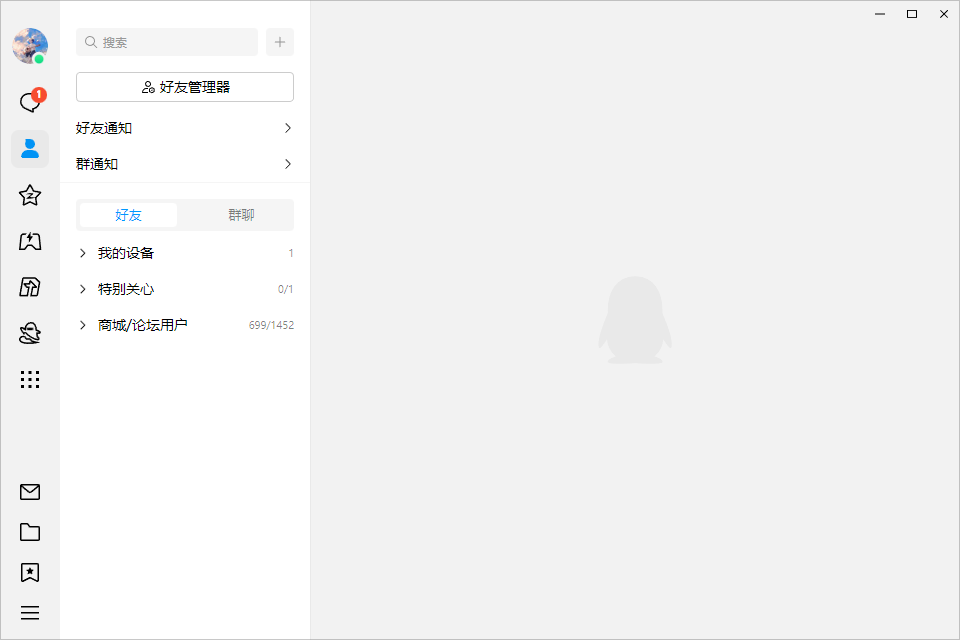Open the main menu hamburger icon
The height and width of the screenshot is (640, 960).
[30, 612]
